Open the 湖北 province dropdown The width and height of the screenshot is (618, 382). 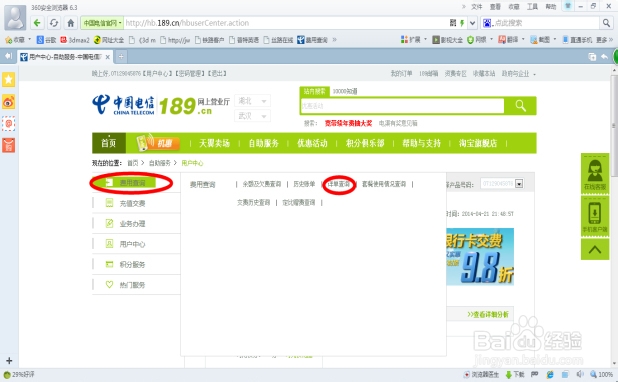pos(252,101)
